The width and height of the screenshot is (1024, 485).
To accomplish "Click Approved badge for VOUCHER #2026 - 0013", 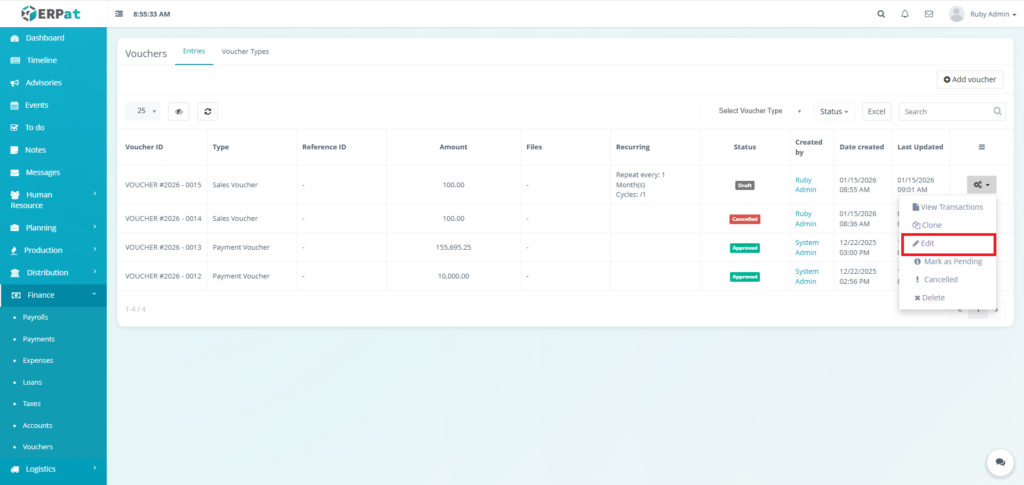I will [x=744, y=248].
